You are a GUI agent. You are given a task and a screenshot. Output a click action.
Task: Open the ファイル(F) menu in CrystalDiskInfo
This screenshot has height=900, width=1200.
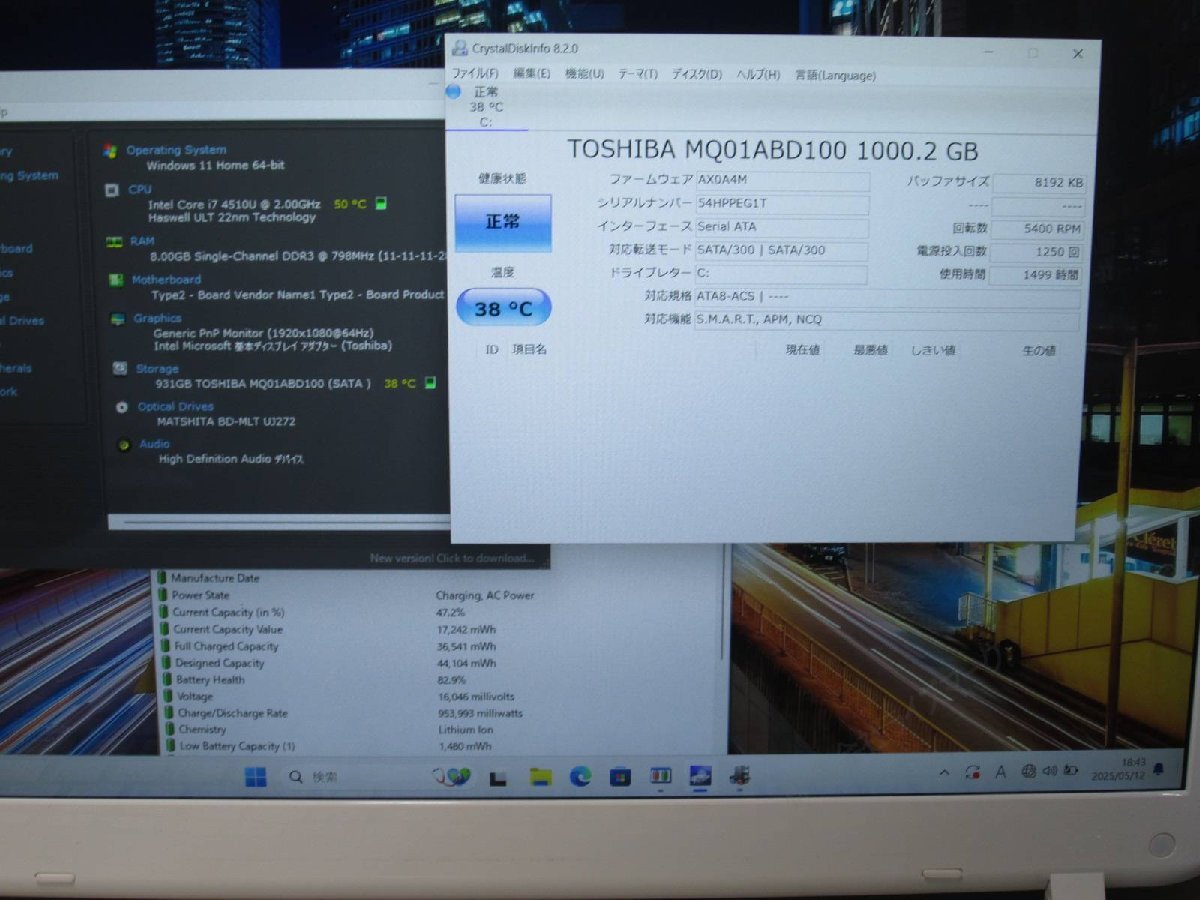(475, 74)
